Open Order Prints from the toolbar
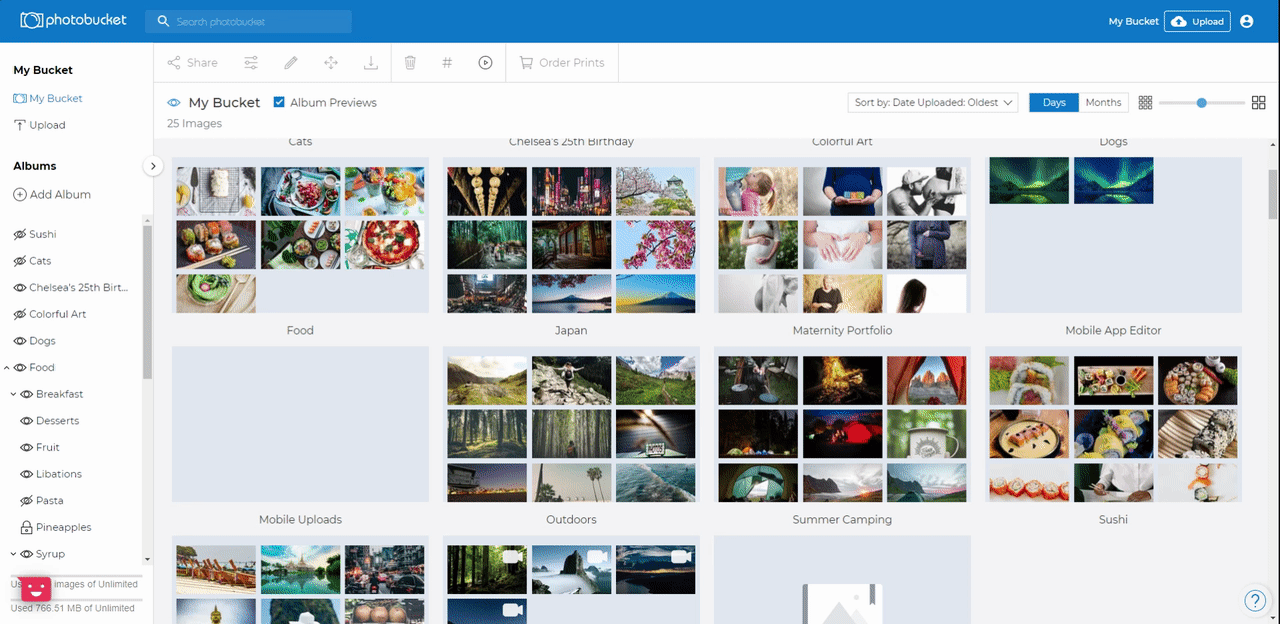 (562, 63)
